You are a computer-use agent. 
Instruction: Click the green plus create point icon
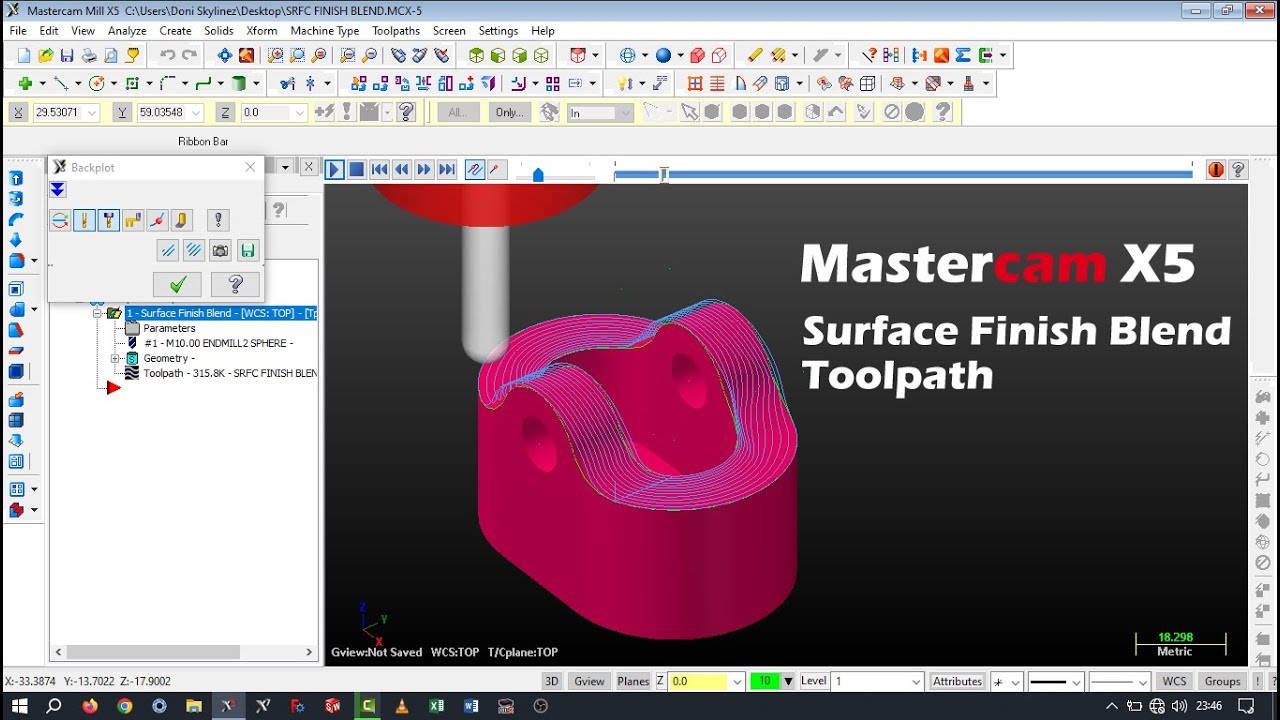(25, 84)
